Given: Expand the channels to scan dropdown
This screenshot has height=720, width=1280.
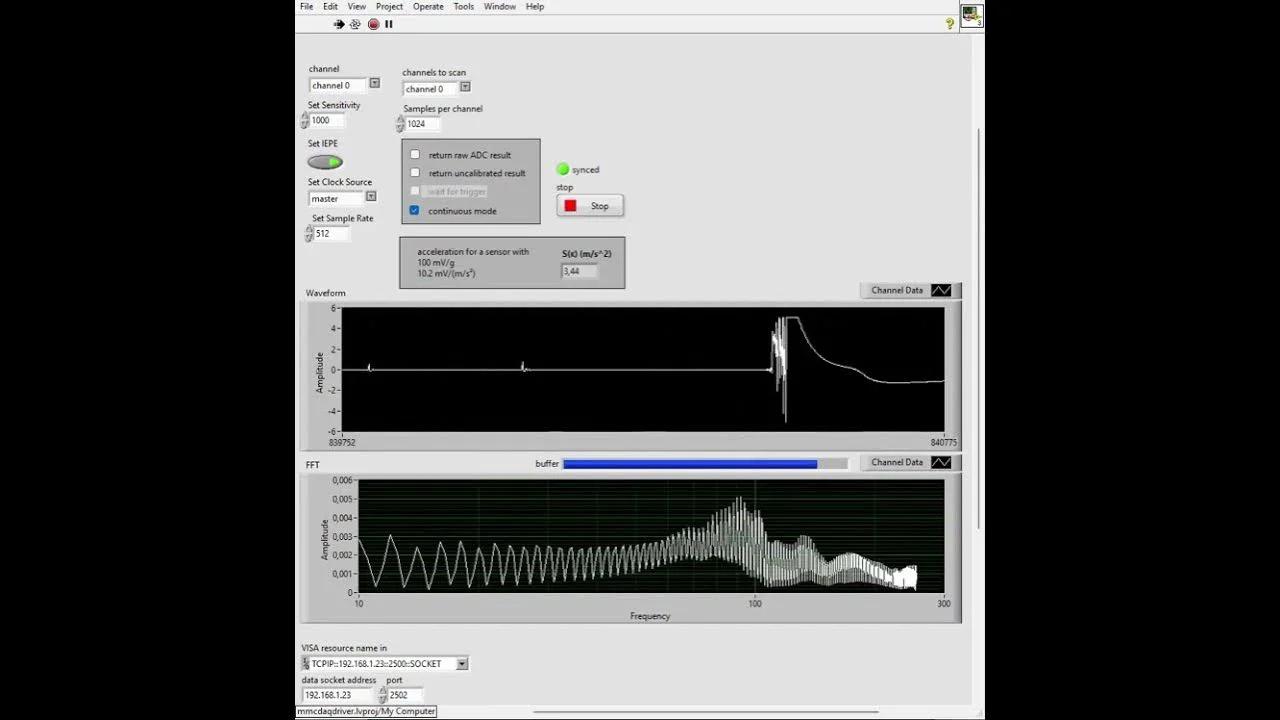Looking at the screenshot, I should [465, 88].
